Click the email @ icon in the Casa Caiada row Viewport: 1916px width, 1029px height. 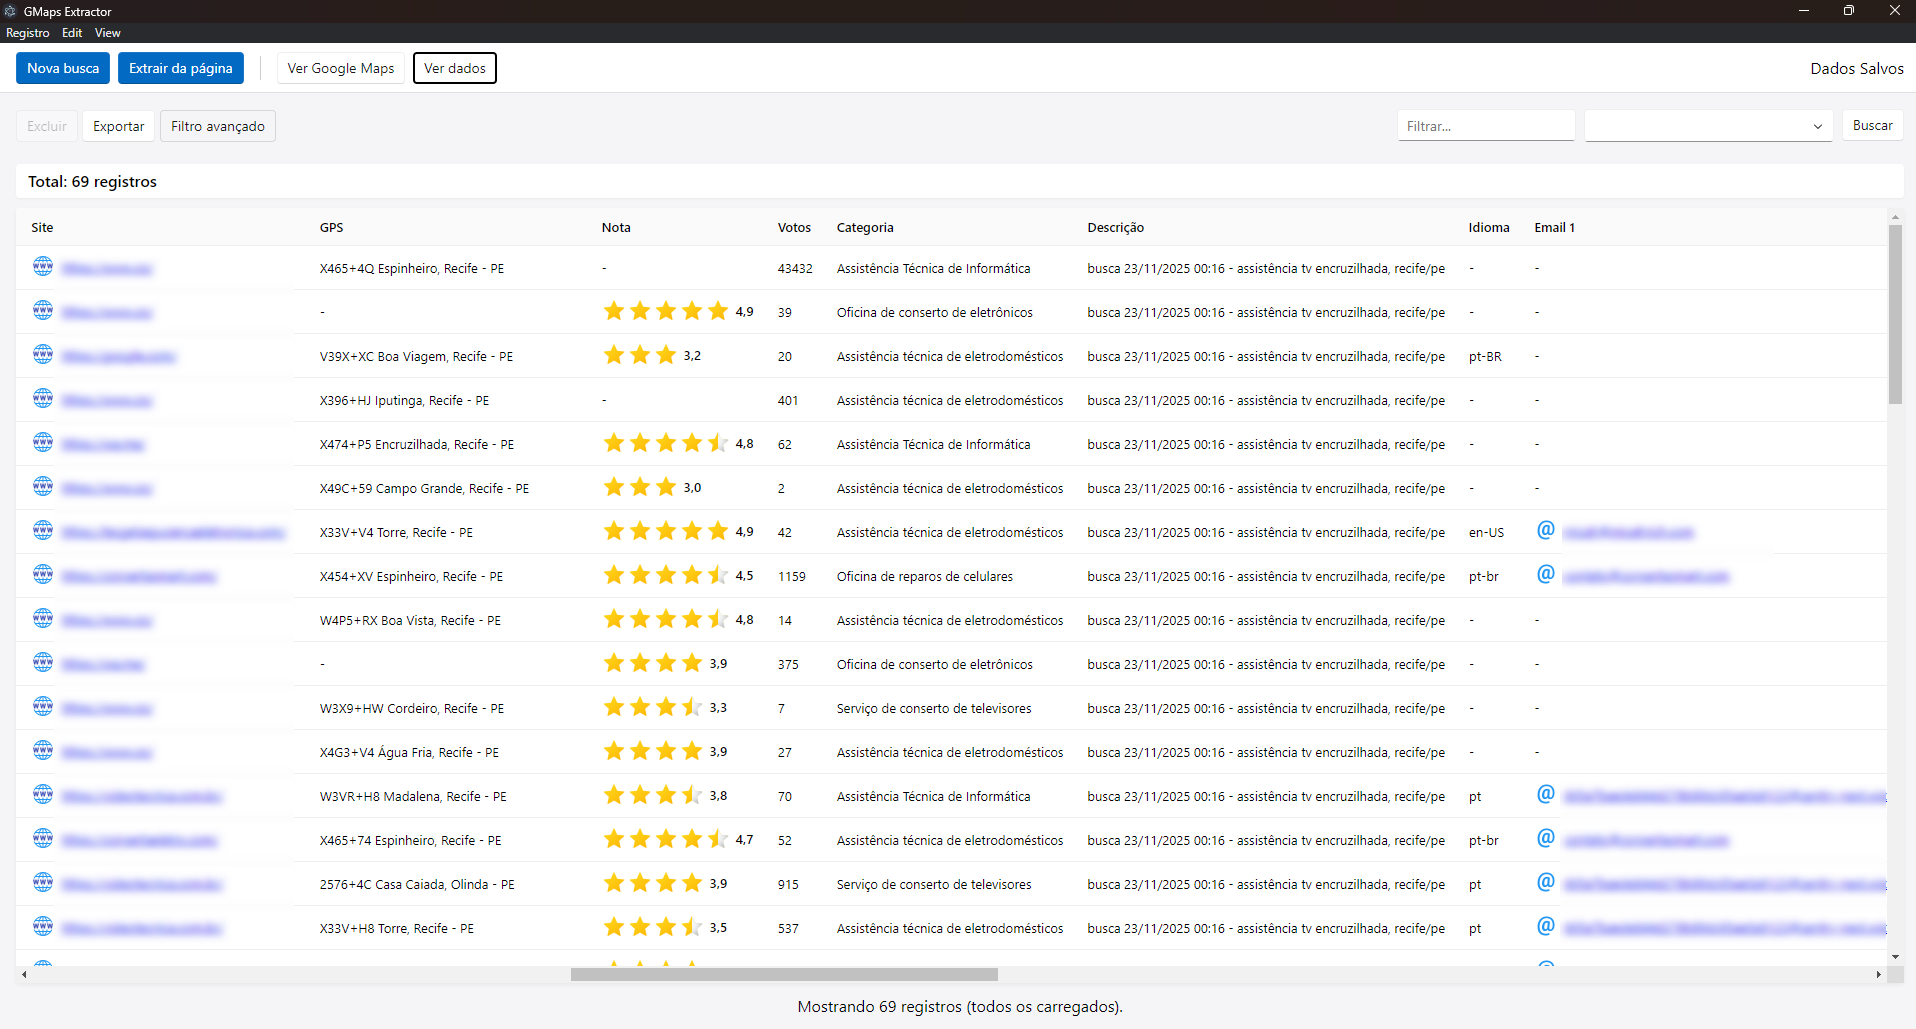(x=1546, y=882)
